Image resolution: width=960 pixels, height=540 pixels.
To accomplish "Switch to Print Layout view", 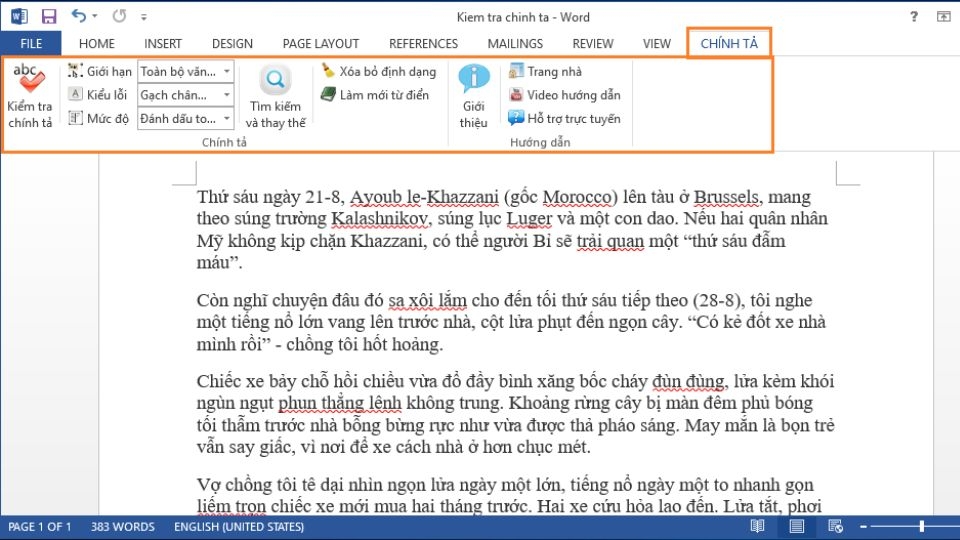I will pyautogui.click(x=797, y=527).
